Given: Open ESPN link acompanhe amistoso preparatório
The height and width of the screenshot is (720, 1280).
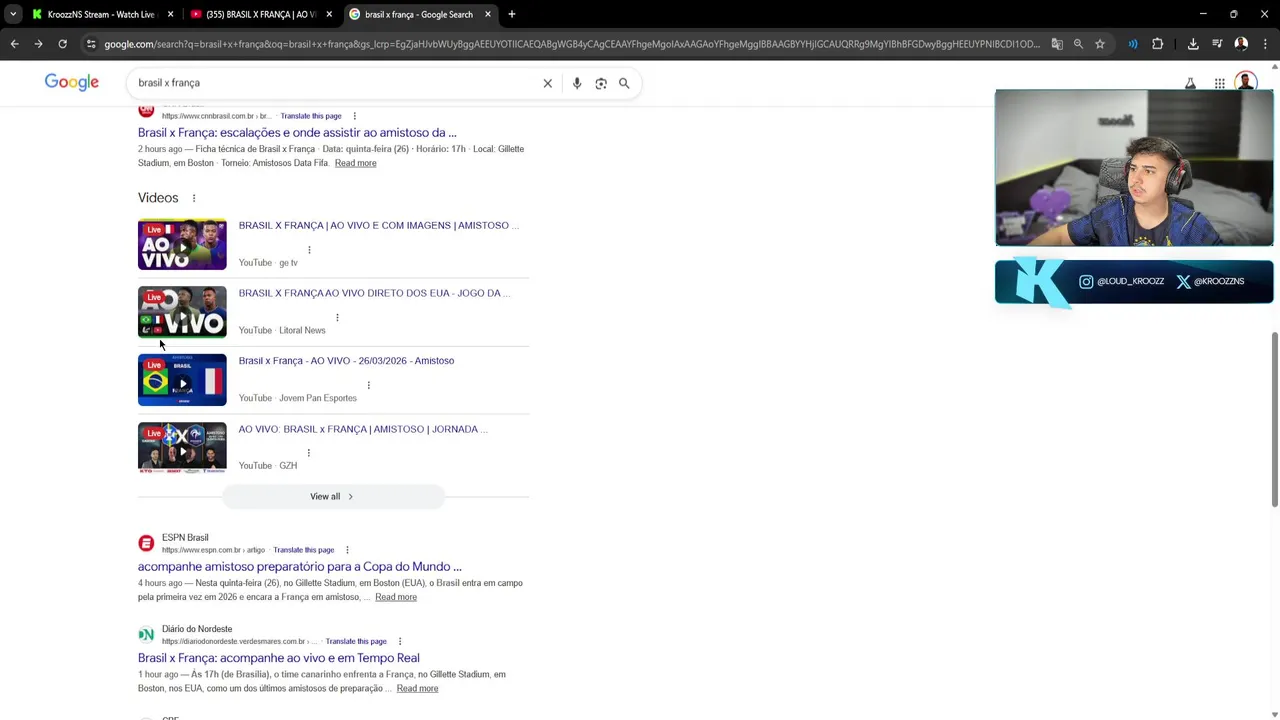Looking at the screenshot, I should 300,566.
